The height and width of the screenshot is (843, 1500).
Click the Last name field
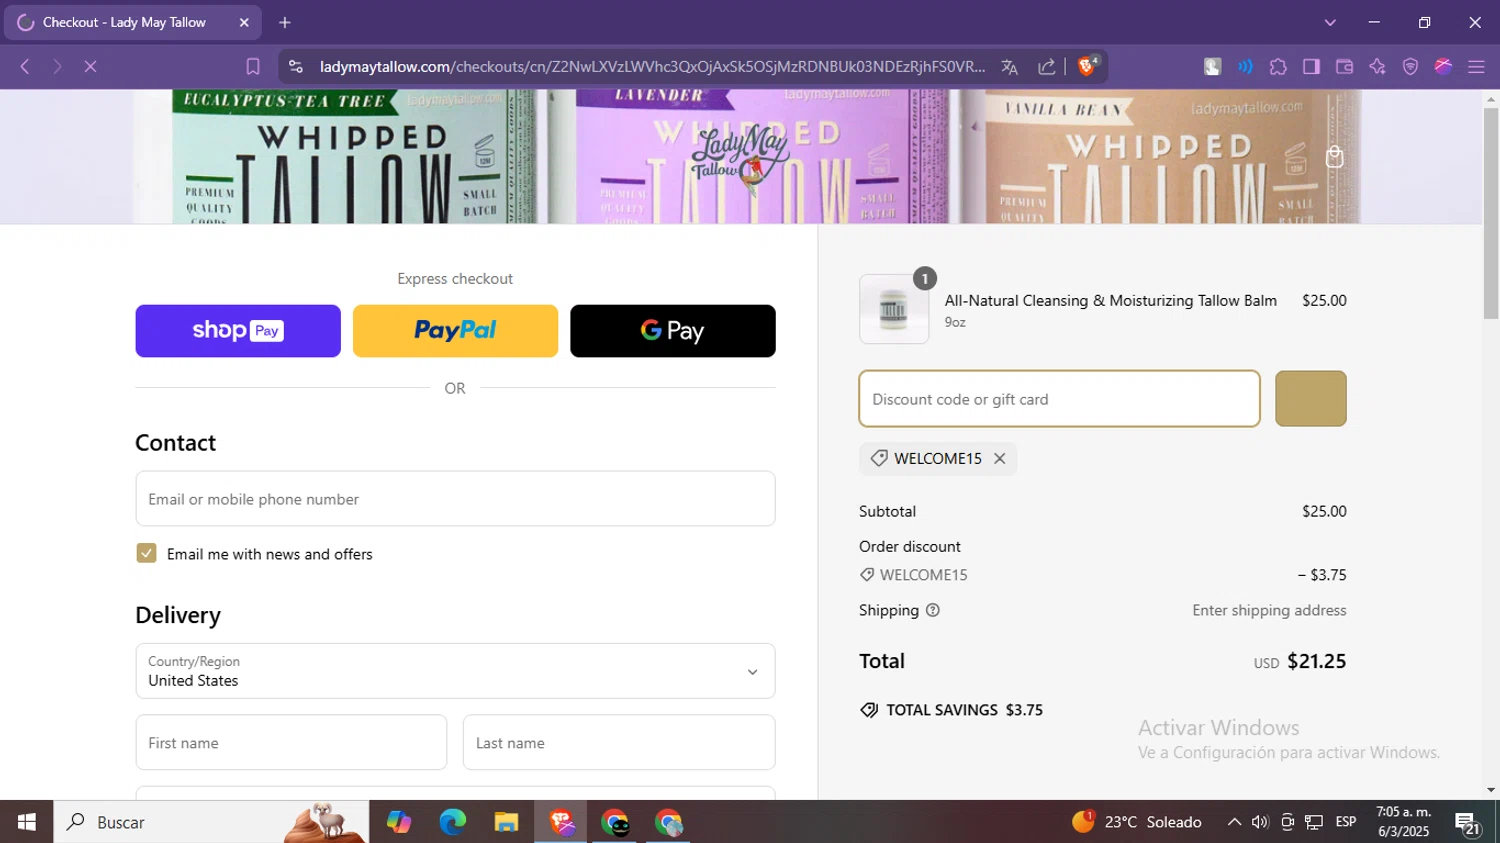pyautogui.click(x=619, y=742)
